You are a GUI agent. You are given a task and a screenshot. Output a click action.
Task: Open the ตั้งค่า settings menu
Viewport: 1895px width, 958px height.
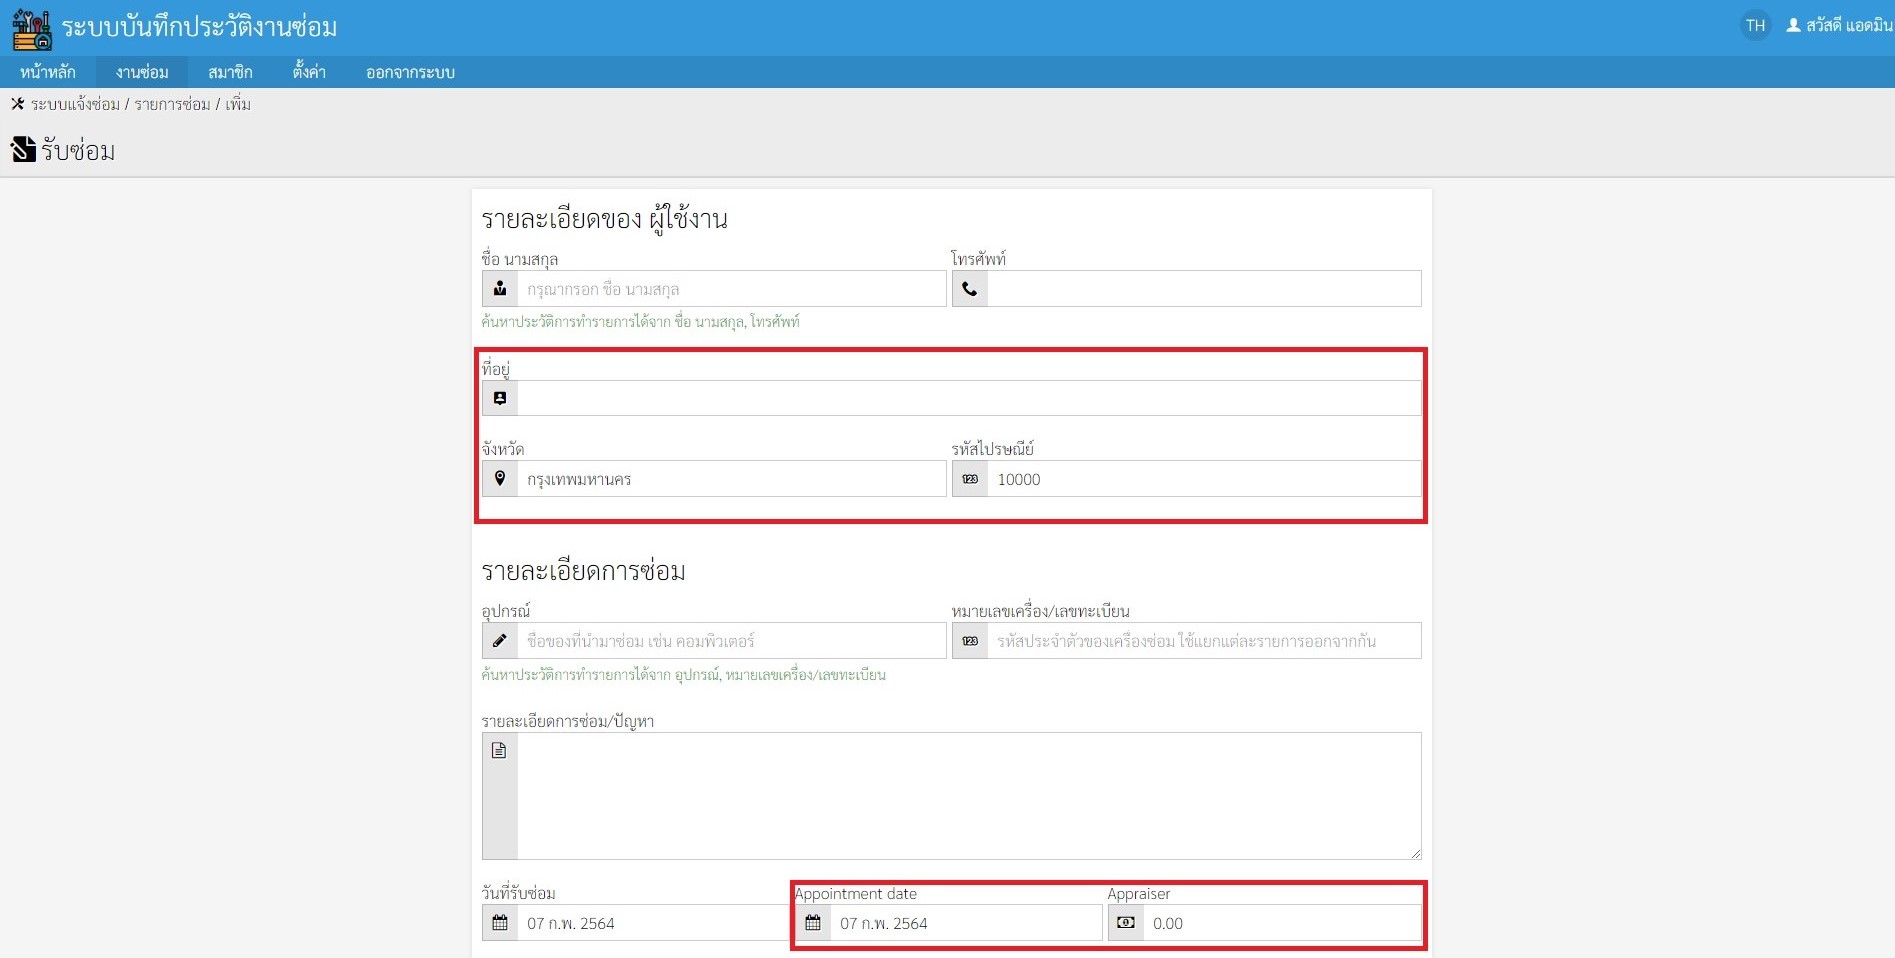pos(309,72)
